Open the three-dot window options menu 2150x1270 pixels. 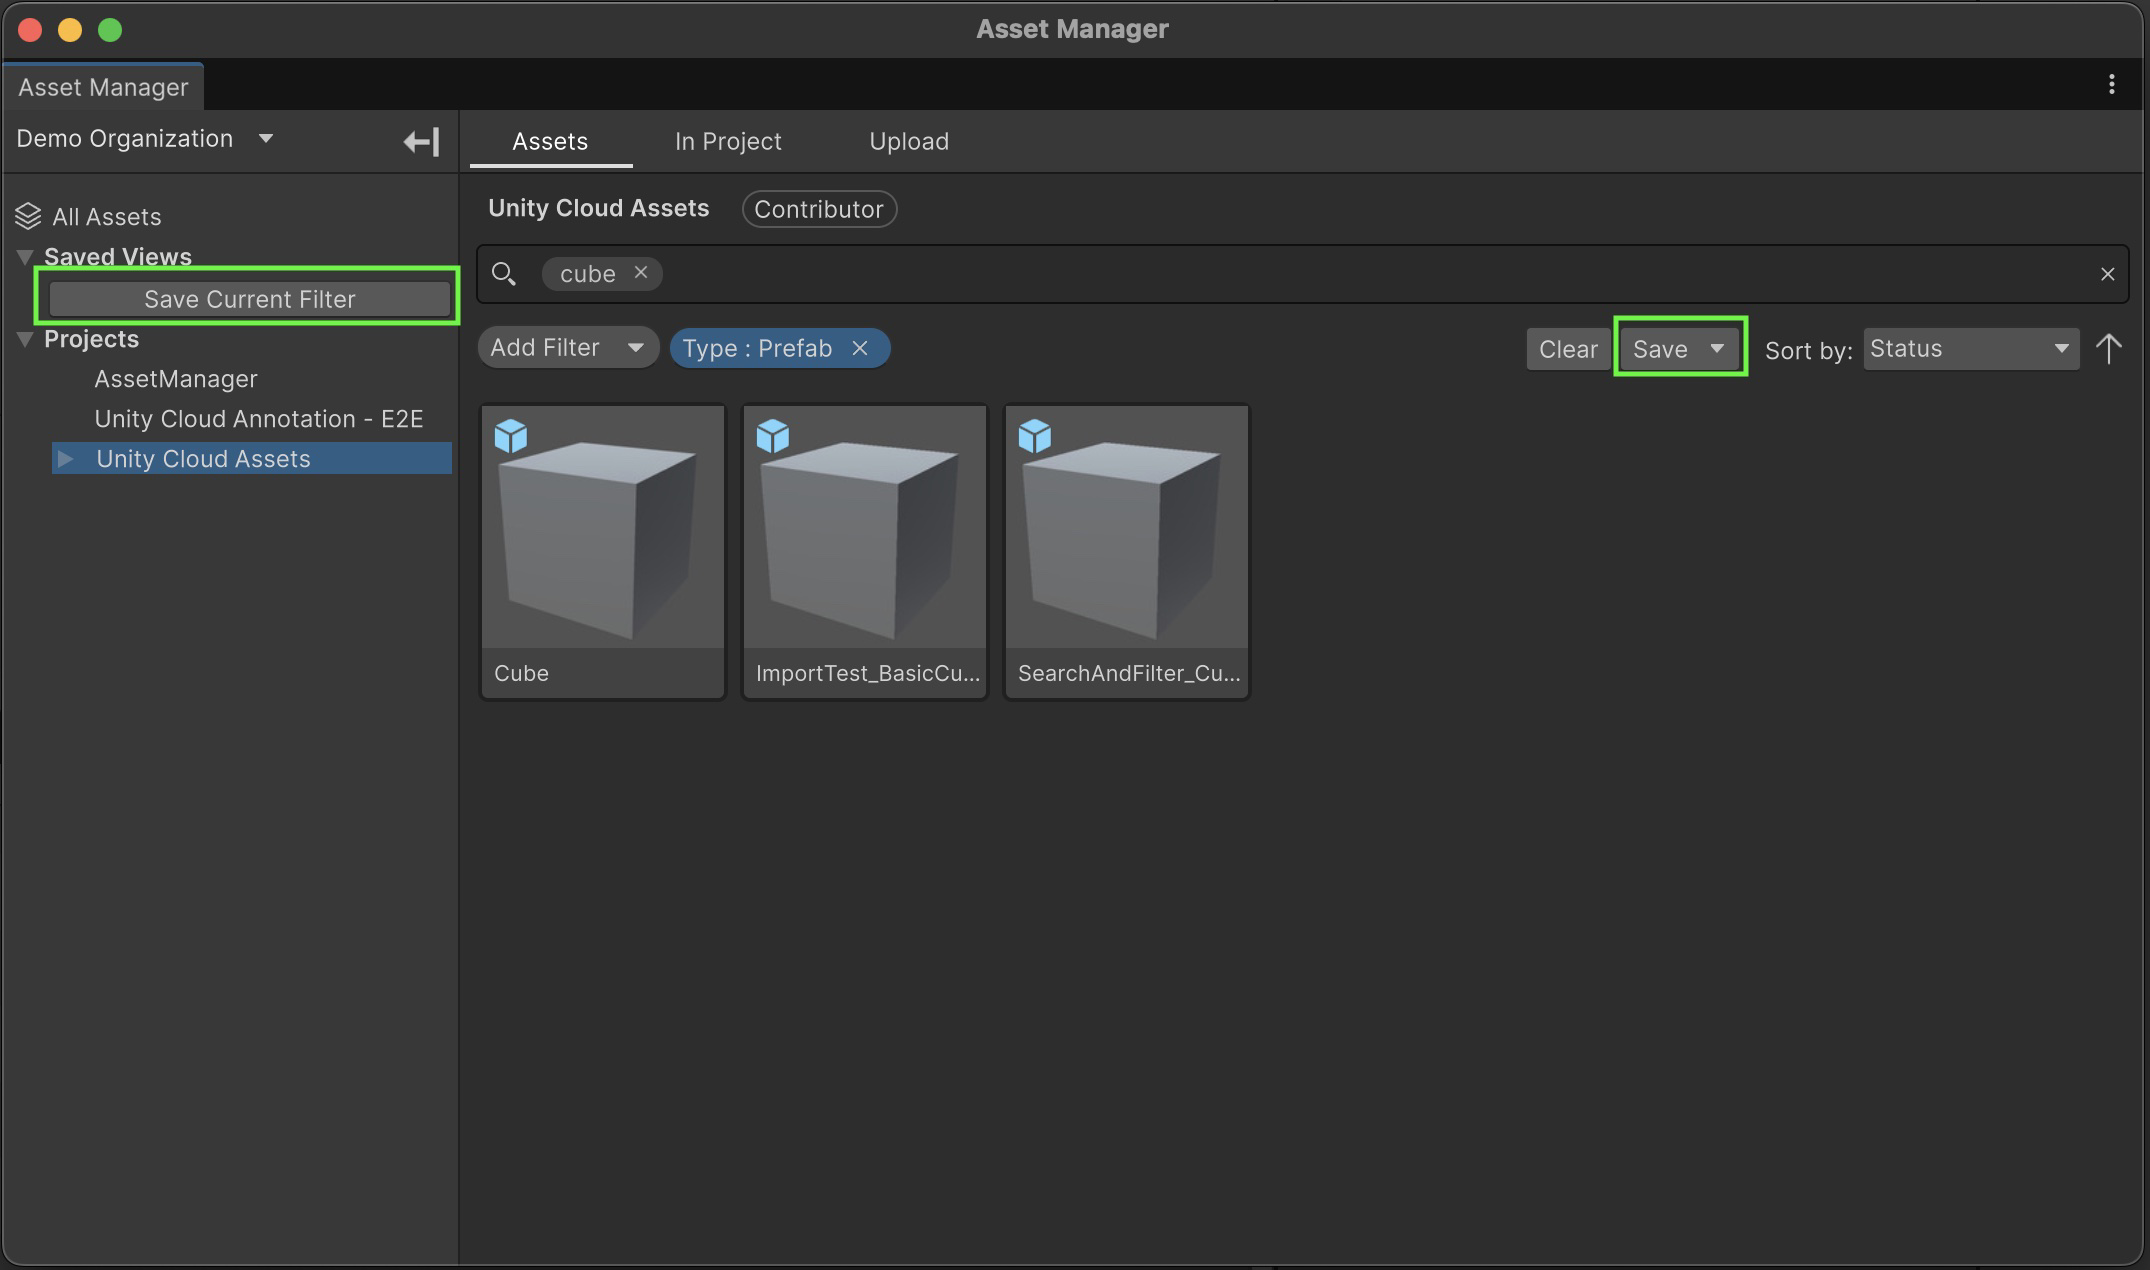[x=2111, y=85]
